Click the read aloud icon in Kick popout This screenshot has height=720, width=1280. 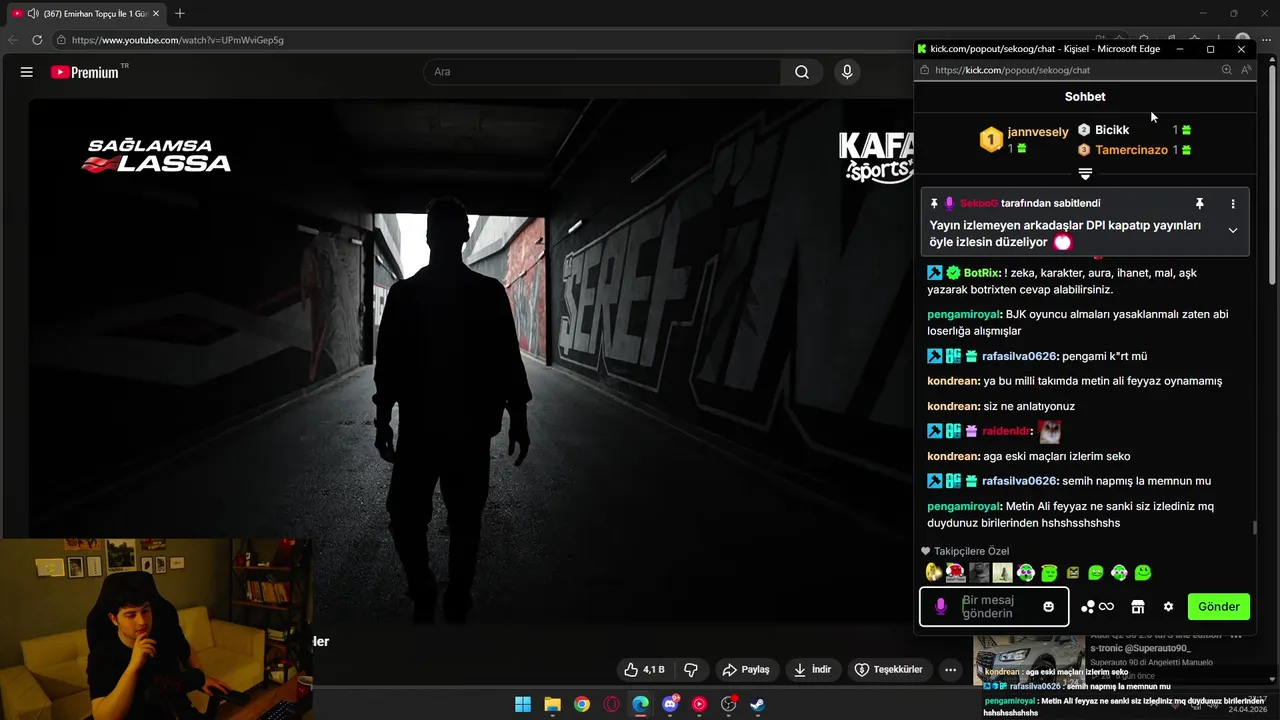(x=1246, y=70)
